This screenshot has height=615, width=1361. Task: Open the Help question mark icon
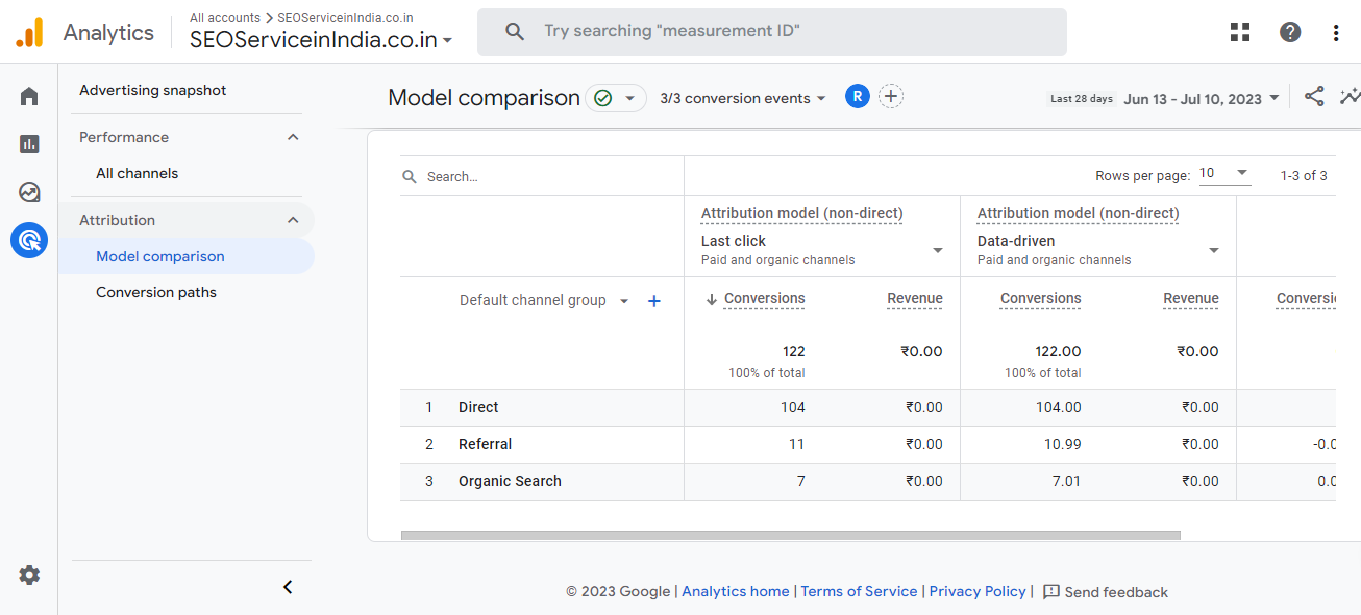1290,32
